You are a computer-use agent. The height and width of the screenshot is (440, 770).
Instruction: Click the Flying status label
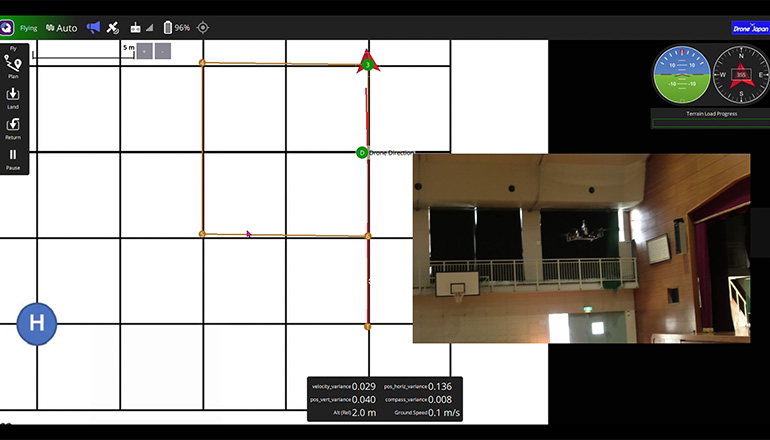click(29, 28)
